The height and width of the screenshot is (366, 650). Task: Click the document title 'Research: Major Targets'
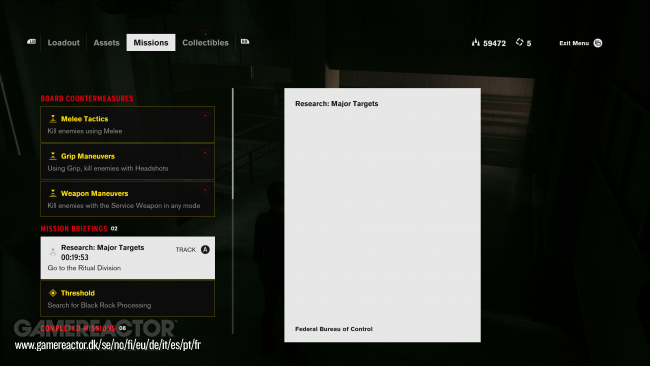(337, 104)
